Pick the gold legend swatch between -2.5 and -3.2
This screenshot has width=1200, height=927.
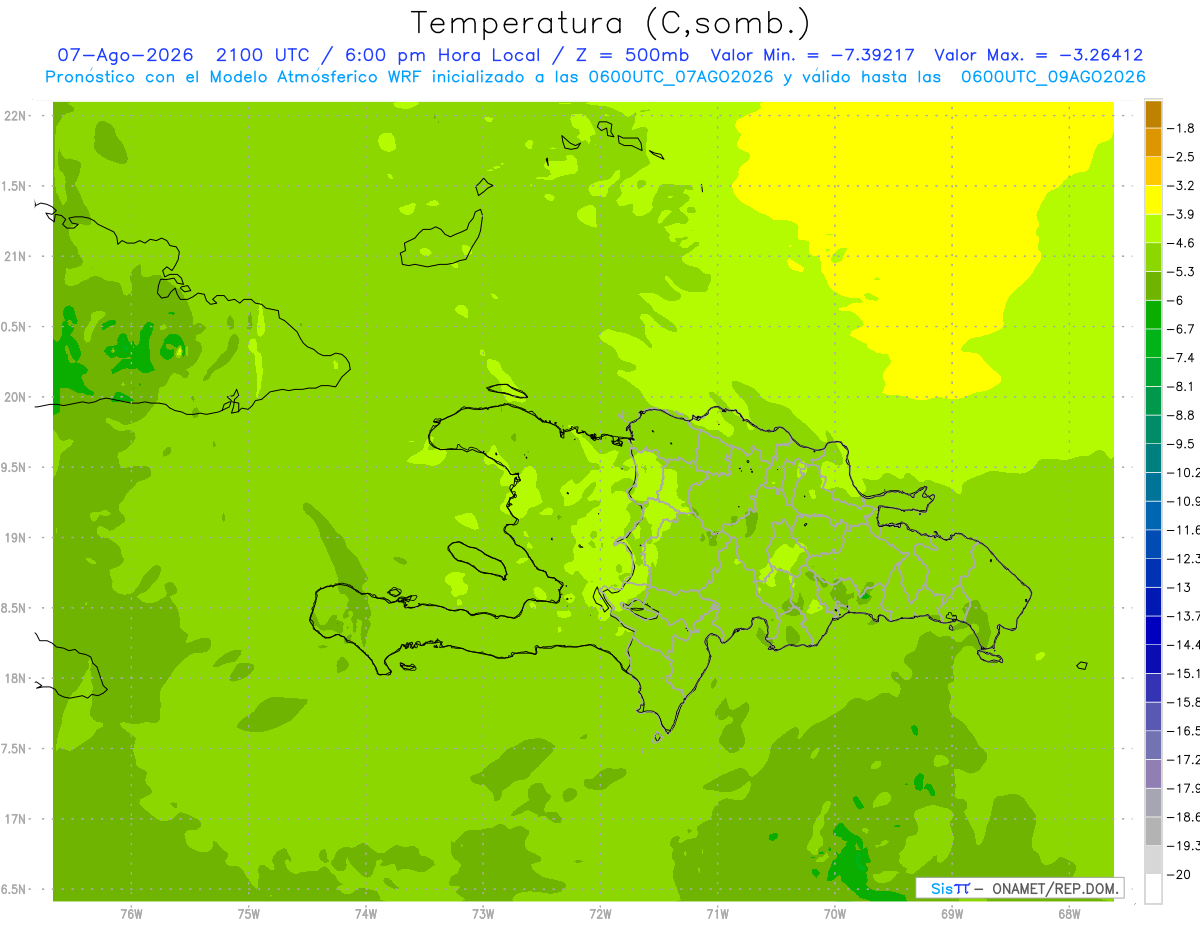(1153, 170)
